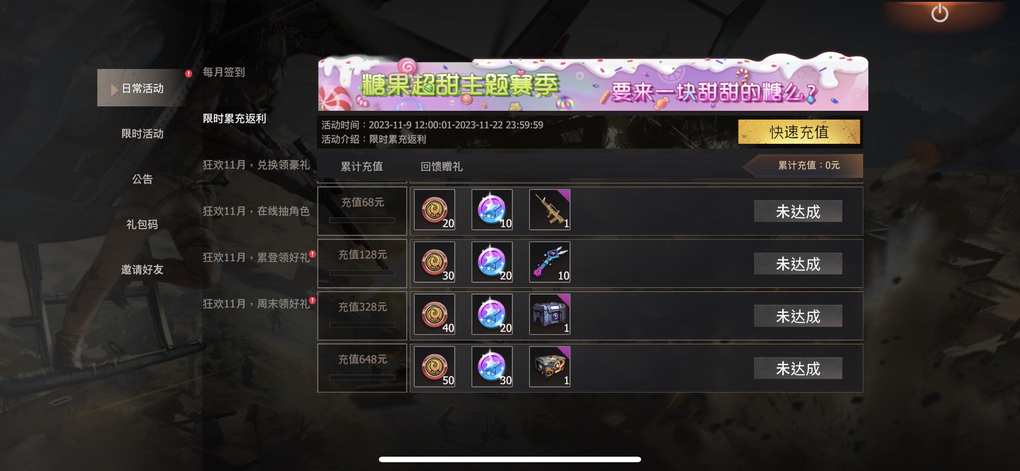This screenshot has height=471, width=1020.
Task: Tap the gold trimmed crate in 648元 row
Action: click(550, 367)
